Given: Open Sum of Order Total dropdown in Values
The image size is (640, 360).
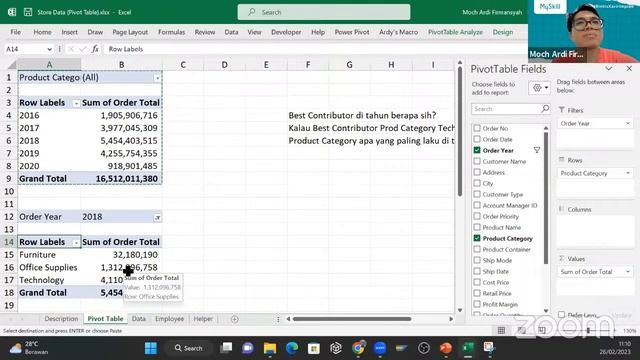Looking at the screenshot, I should click(x=628, y=271).
